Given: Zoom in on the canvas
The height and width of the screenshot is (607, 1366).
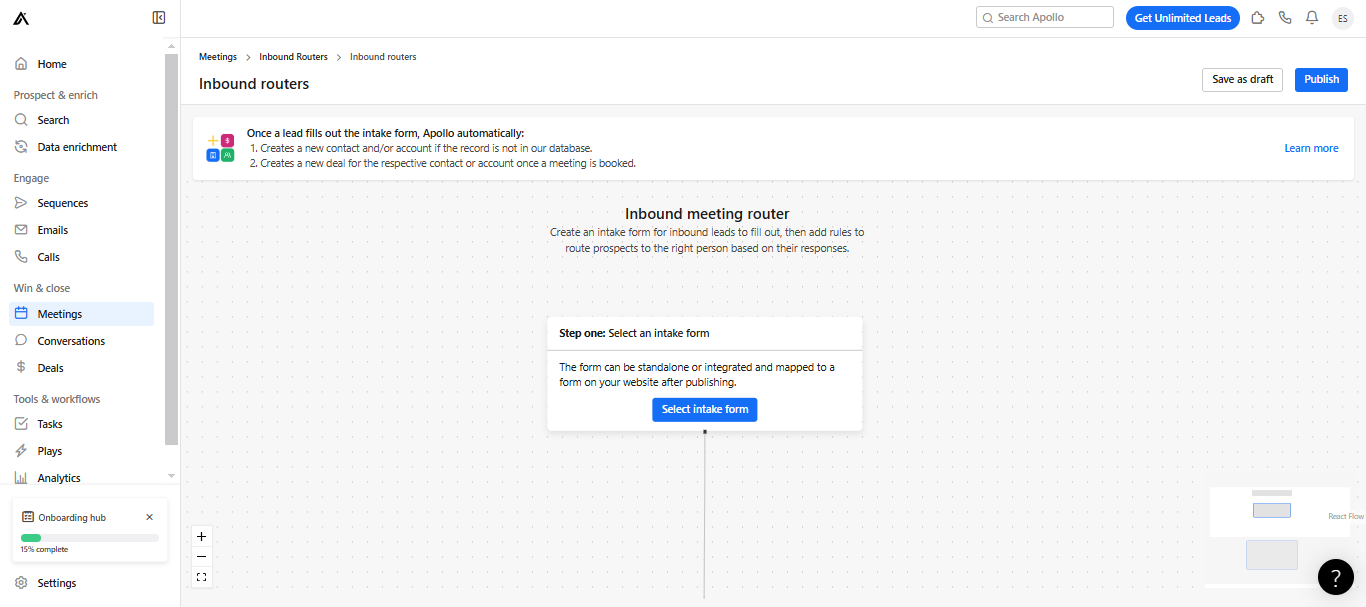Looking at the screenshot, I should pyautogui.click(x=202, y=536).
